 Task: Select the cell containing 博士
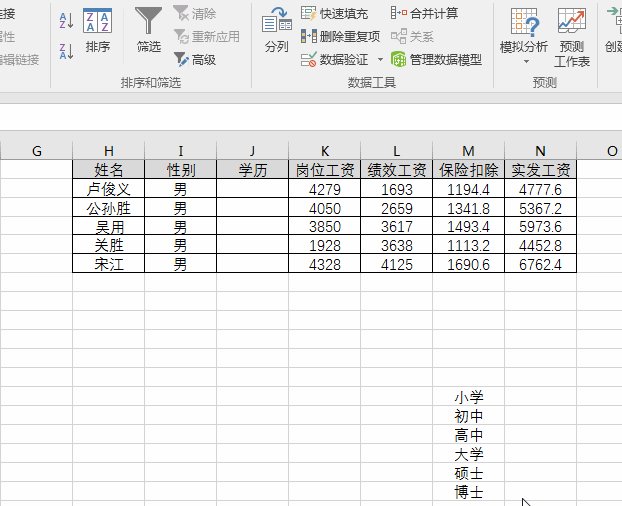point(468,493)
